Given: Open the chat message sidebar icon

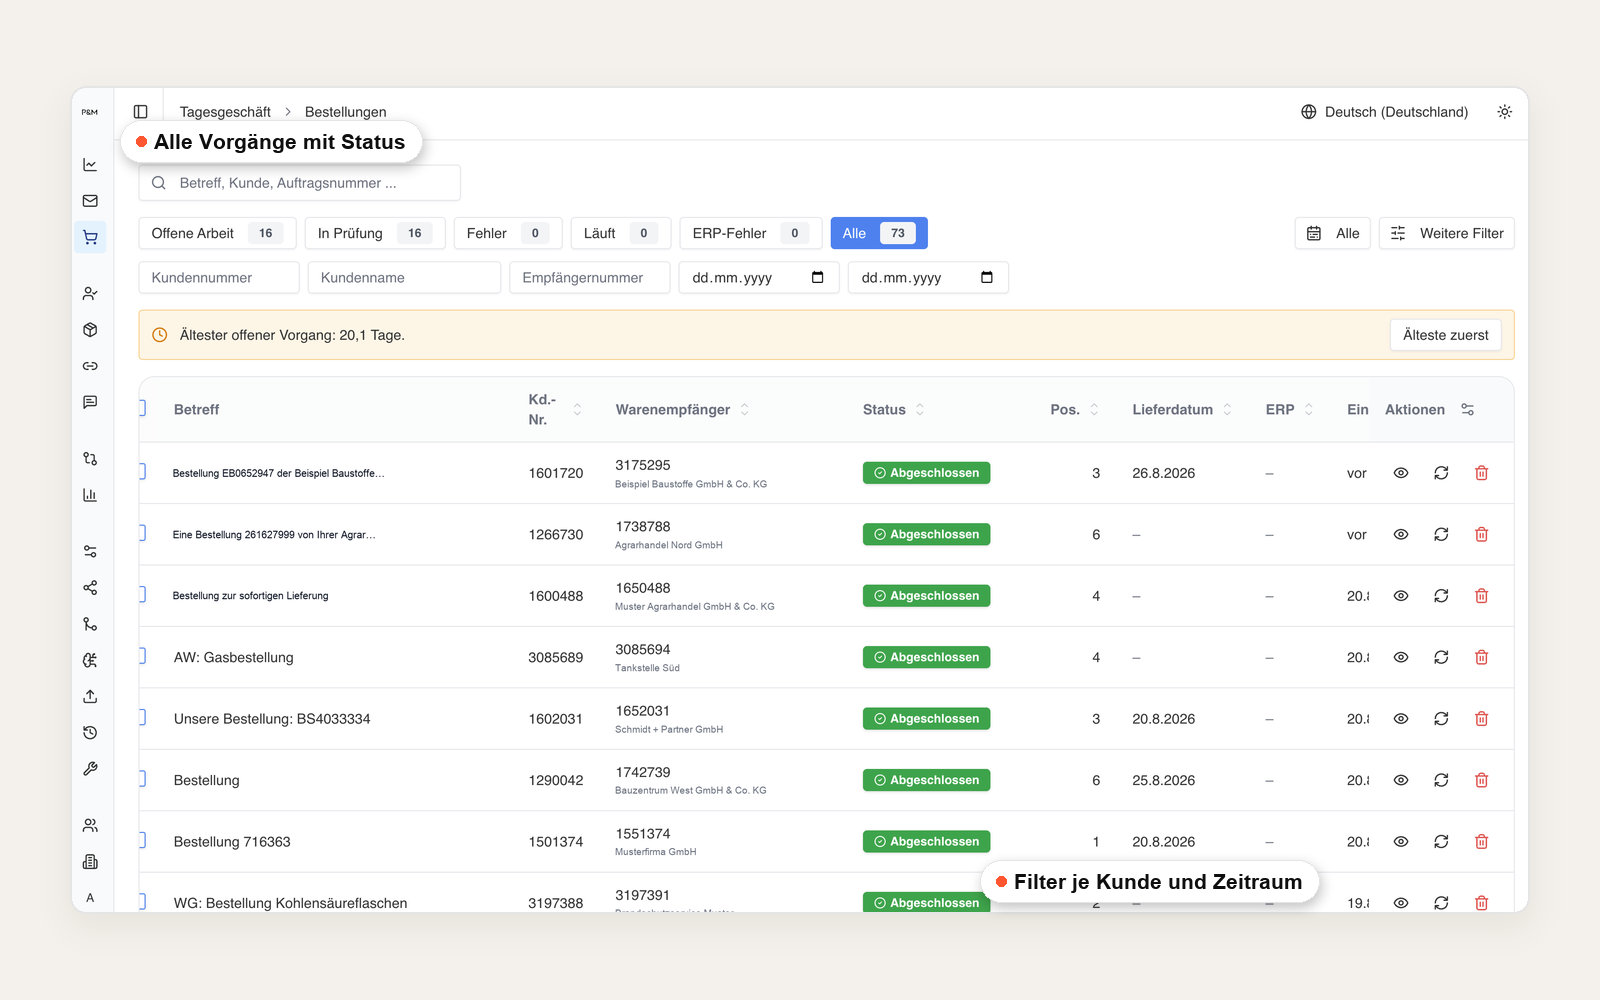Looking at the screenshot, I should pyautogui.click(x=90, y=402).
